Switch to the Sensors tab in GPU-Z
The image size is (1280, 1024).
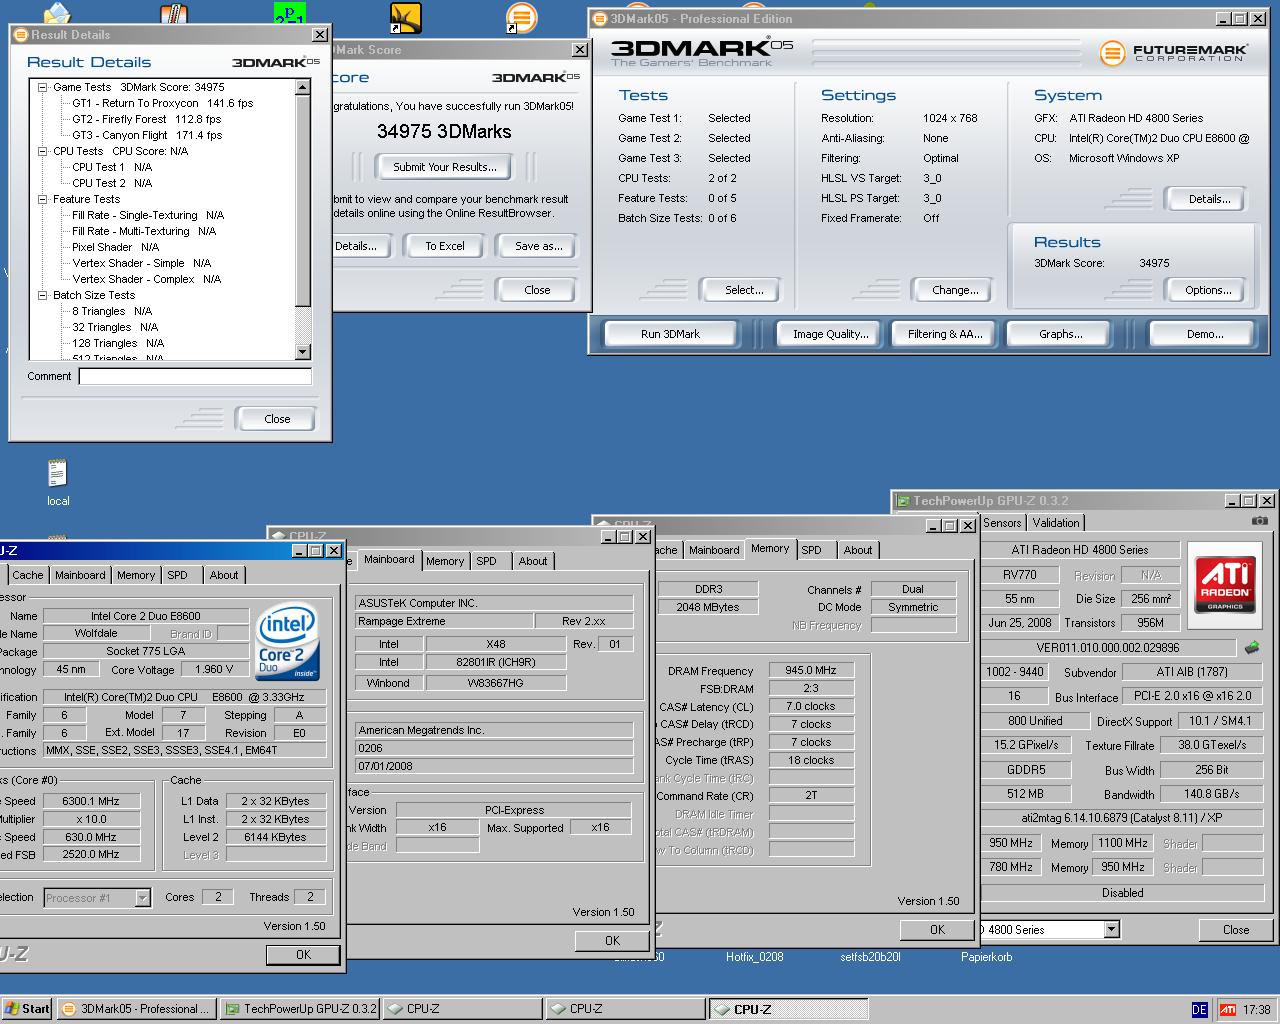(1002, 523)
